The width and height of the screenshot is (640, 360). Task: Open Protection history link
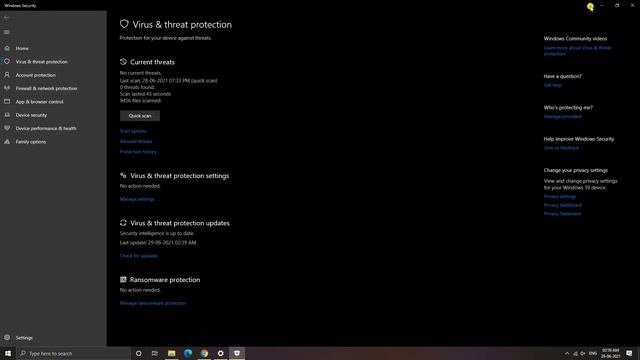click(138, 152)
